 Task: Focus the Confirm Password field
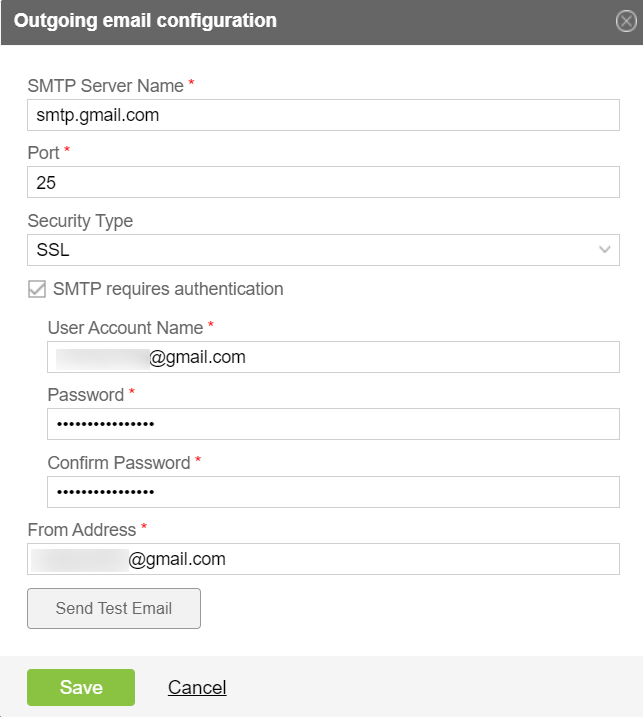333,492
